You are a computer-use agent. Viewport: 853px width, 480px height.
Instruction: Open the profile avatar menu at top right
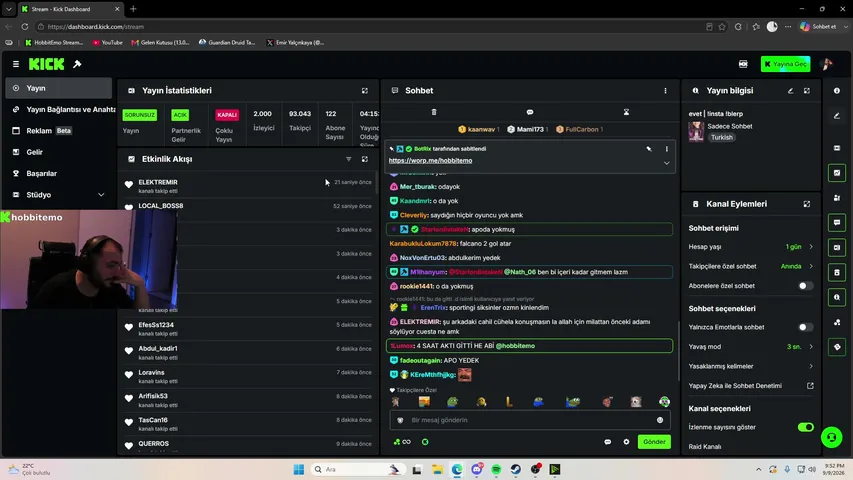[826, 64]
